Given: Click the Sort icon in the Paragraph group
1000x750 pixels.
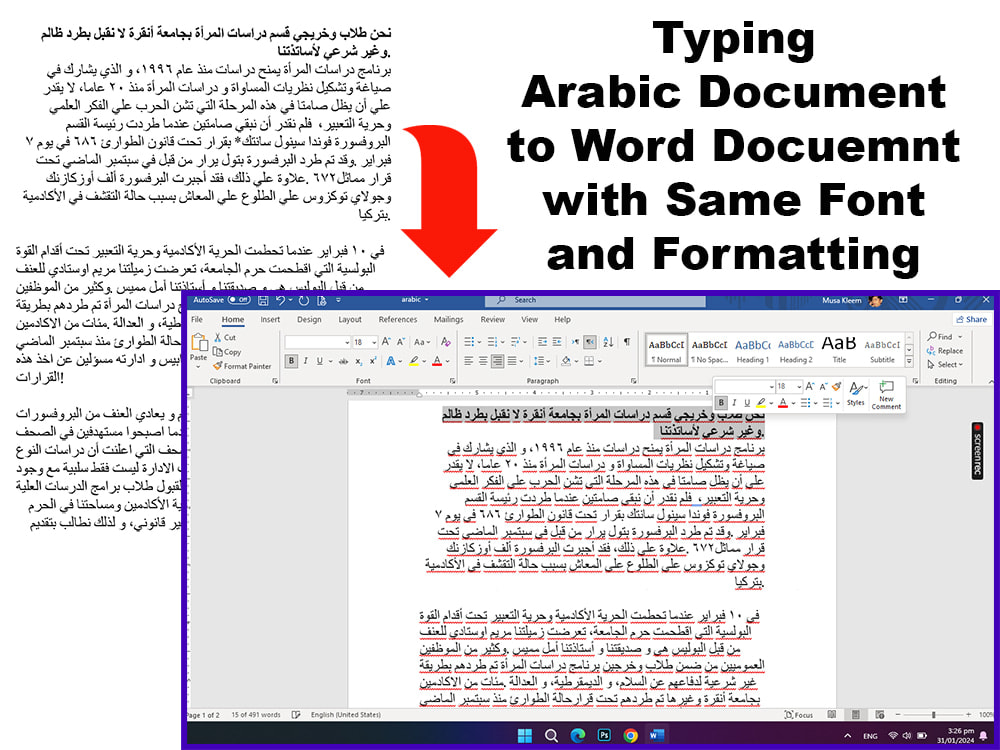Looking at the screenshot, I should tap(608, 341).
